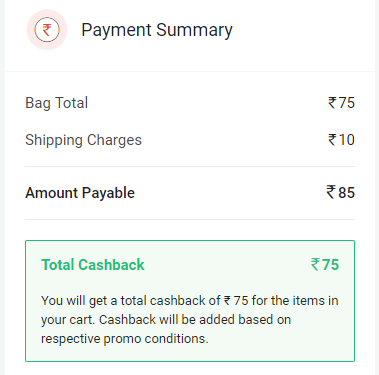
Task: Click the Amount Payable value ₹85
Action: point(340,192)
